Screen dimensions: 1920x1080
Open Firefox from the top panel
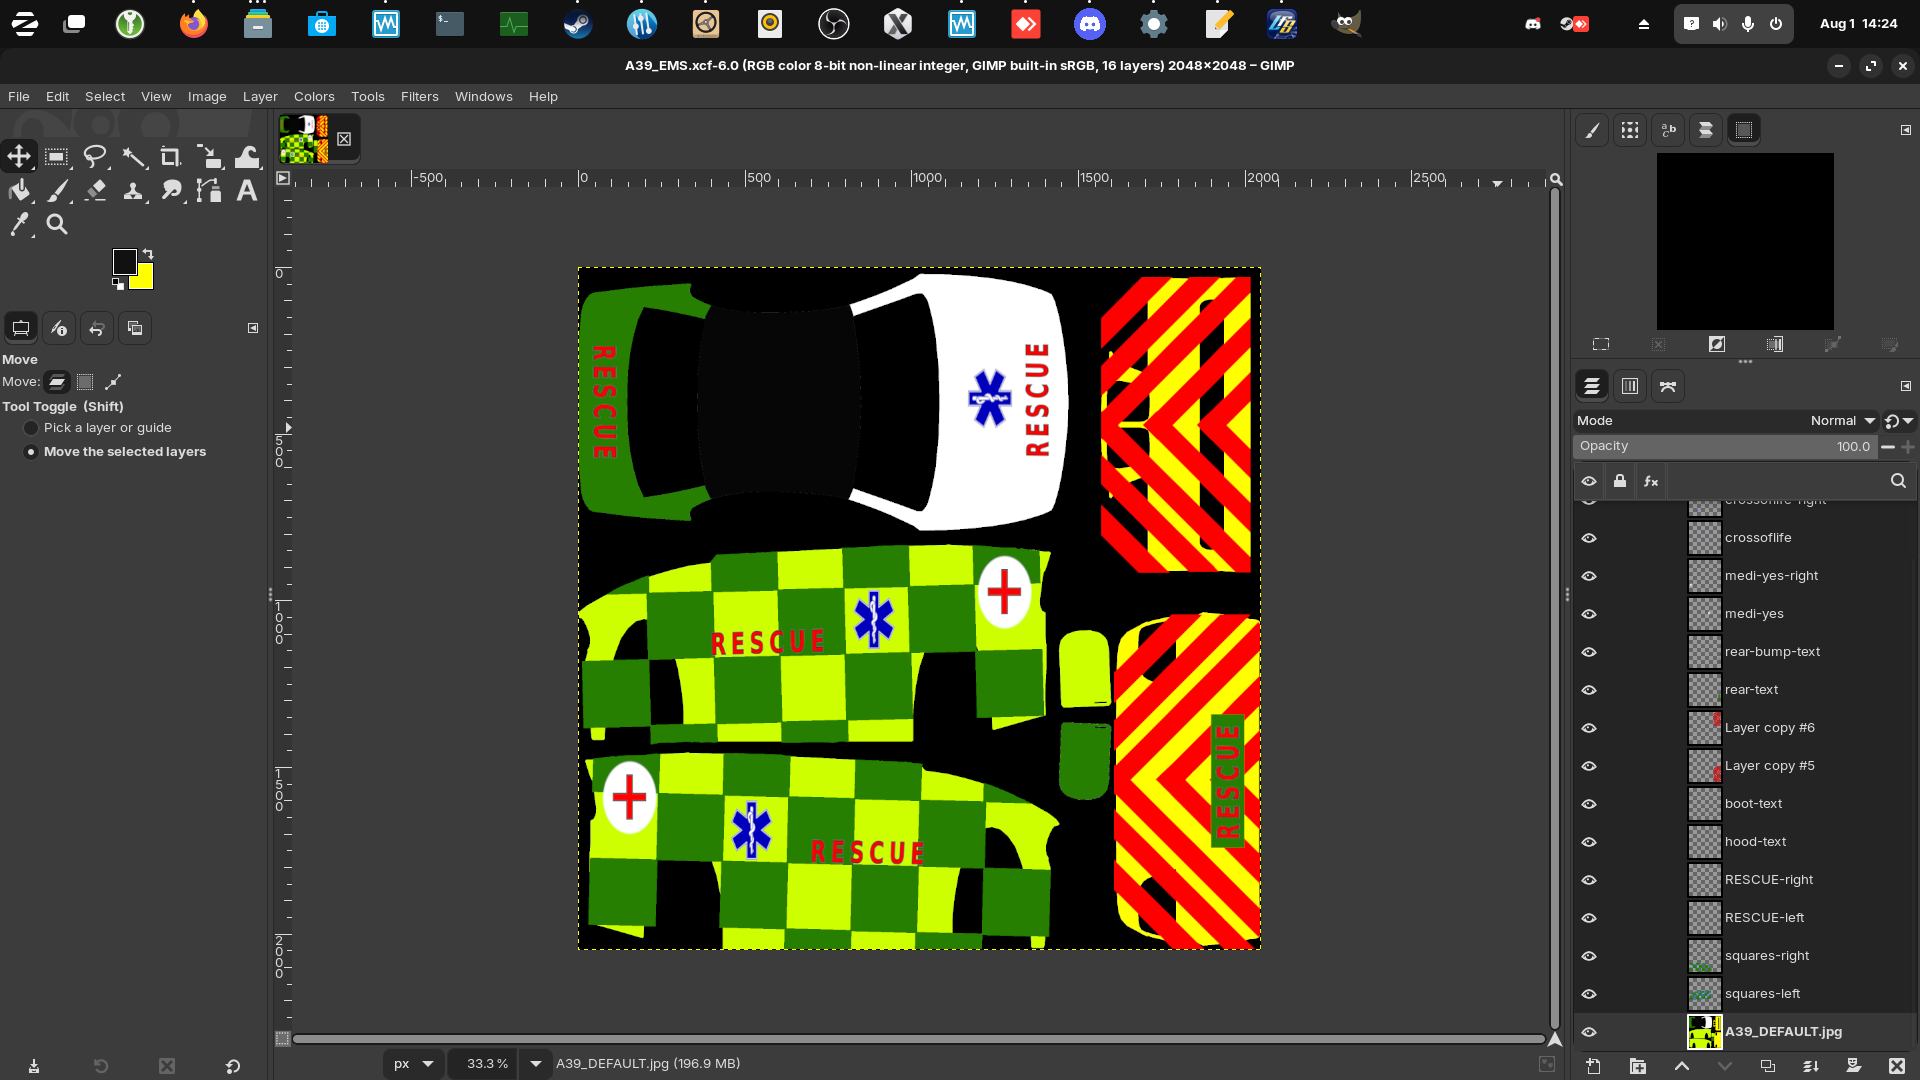click(x=194, y=24)
